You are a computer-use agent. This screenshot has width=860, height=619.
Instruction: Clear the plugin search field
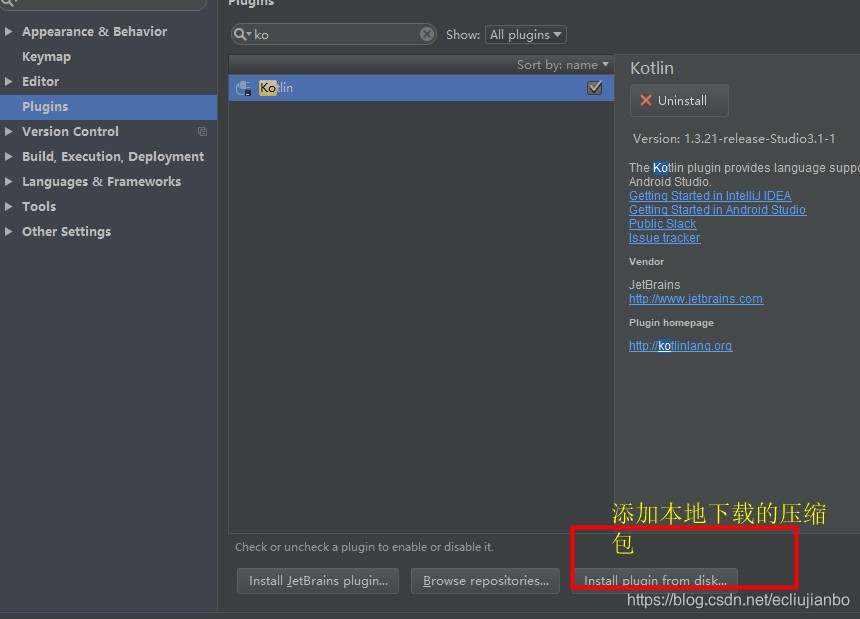tap(427, 35)
